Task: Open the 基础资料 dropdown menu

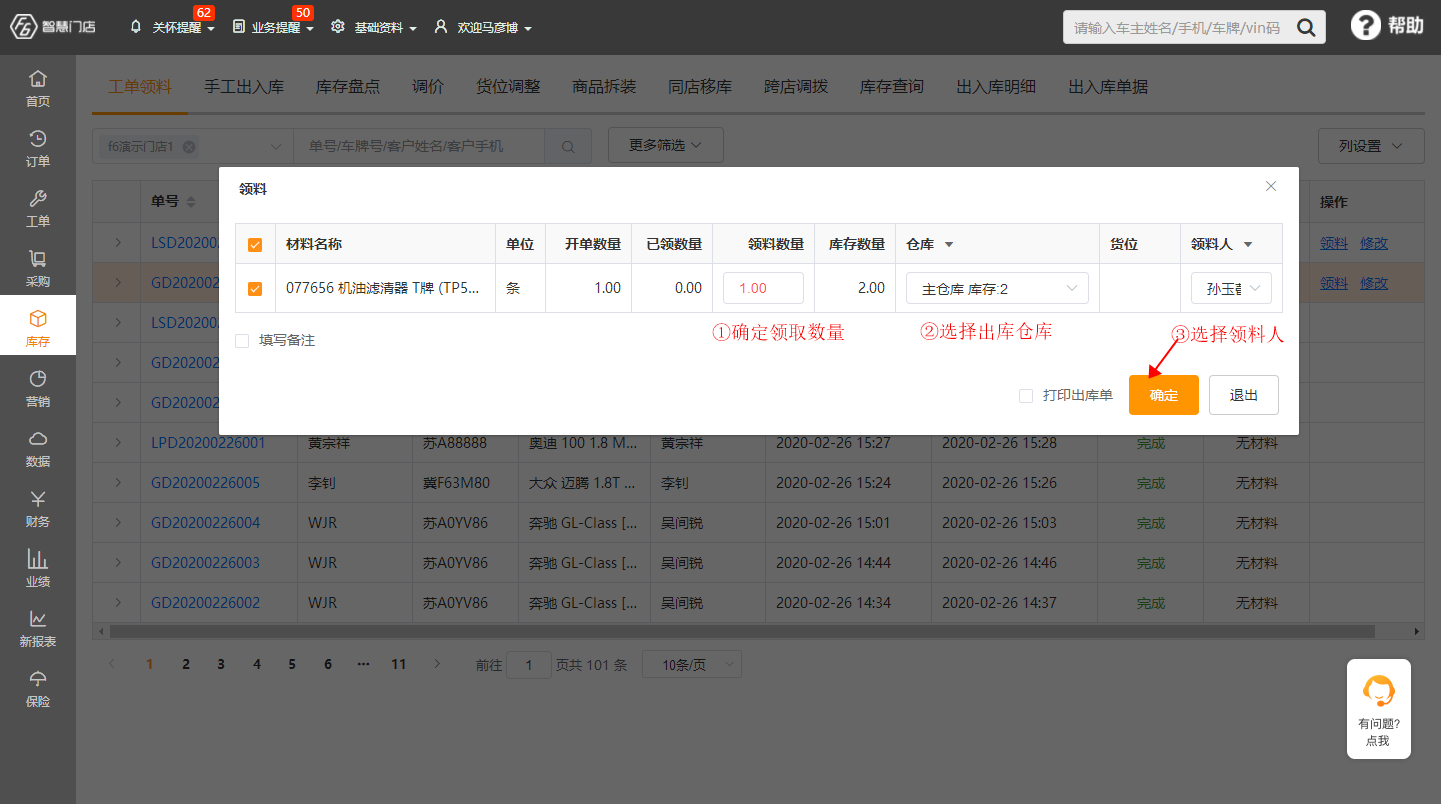Action: [x=374, y=28]
